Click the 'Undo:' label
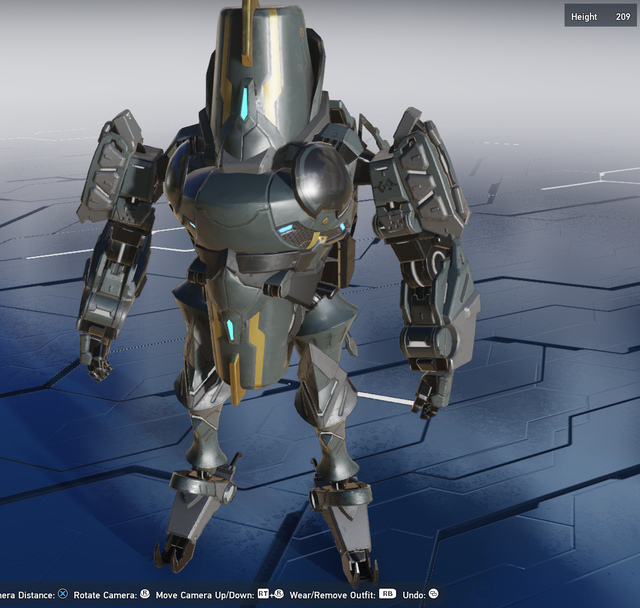The width and height of the screenshot is (640, 608). (x=414, y=595)
